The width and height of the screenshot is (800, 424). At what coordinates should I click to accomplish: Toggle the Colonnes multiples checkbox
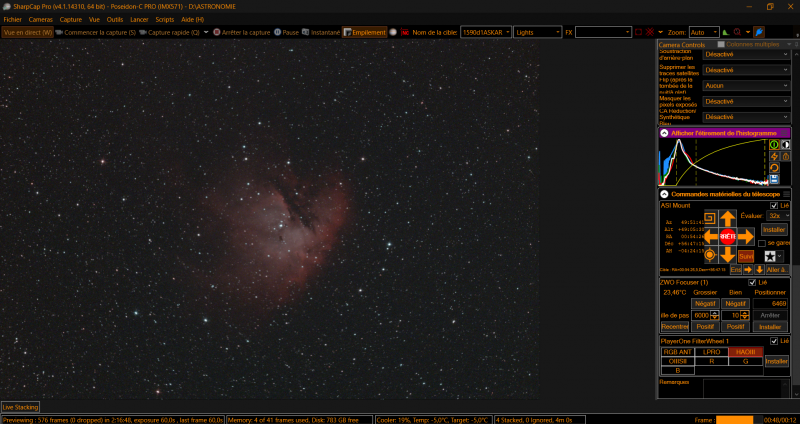coord(721,44)
